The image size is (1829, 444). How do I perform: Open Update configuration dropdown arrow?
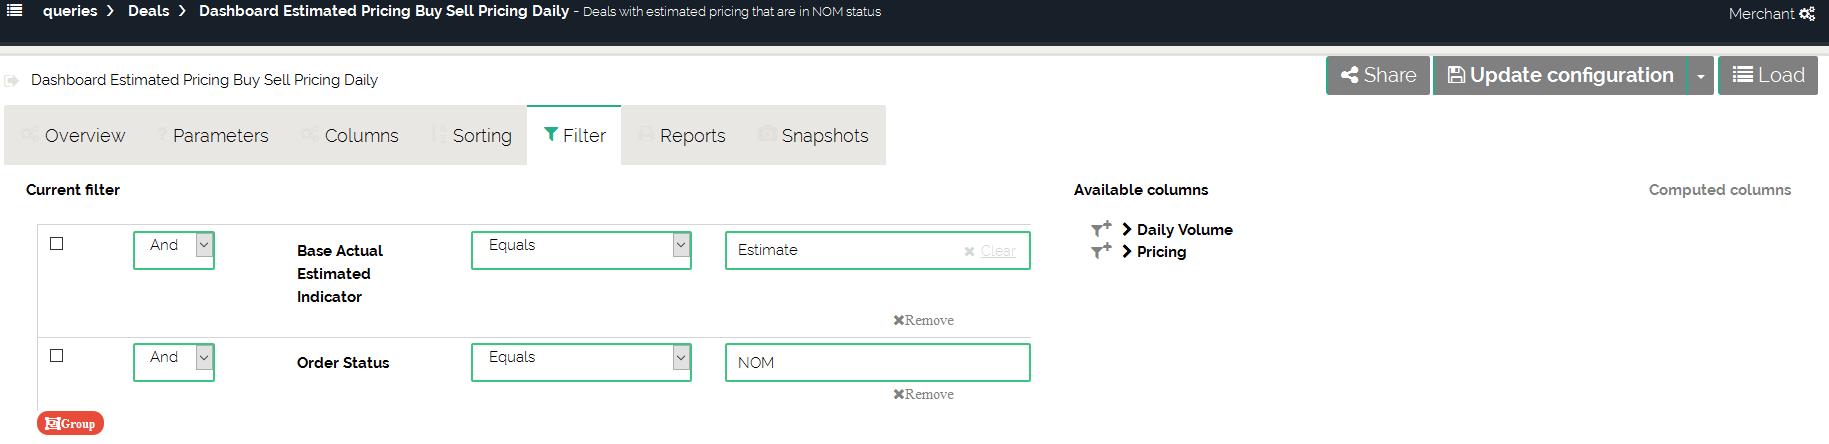[1700, 76]
